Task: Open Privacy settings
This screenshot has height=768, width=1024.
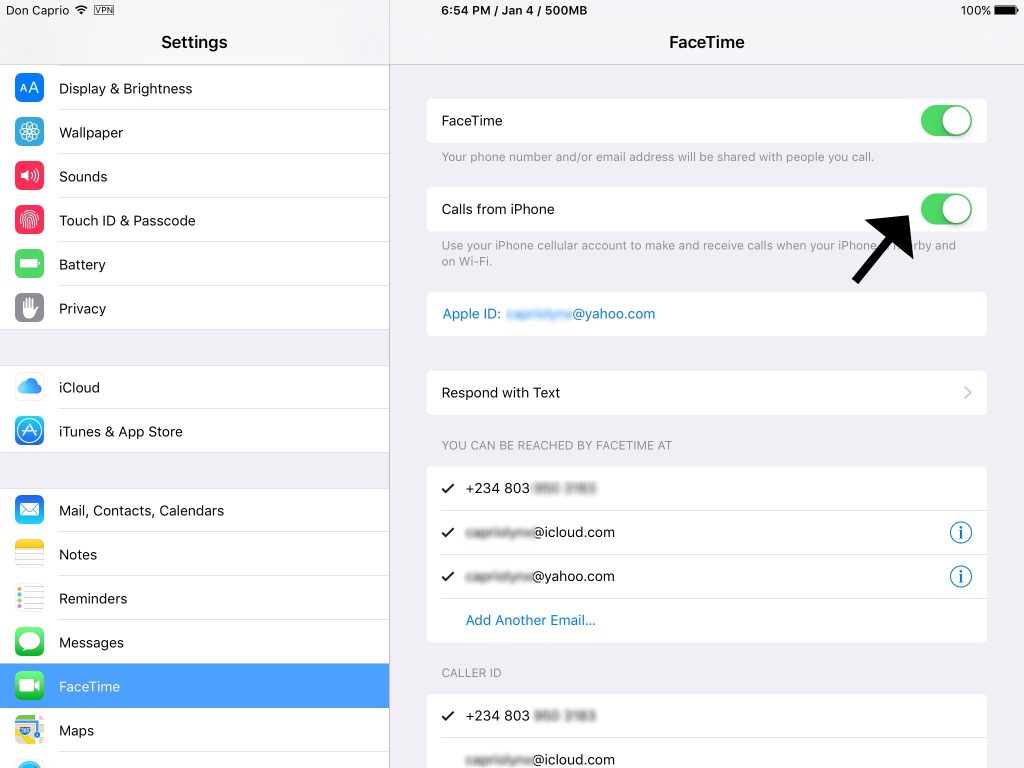Action: pos(195,308)
